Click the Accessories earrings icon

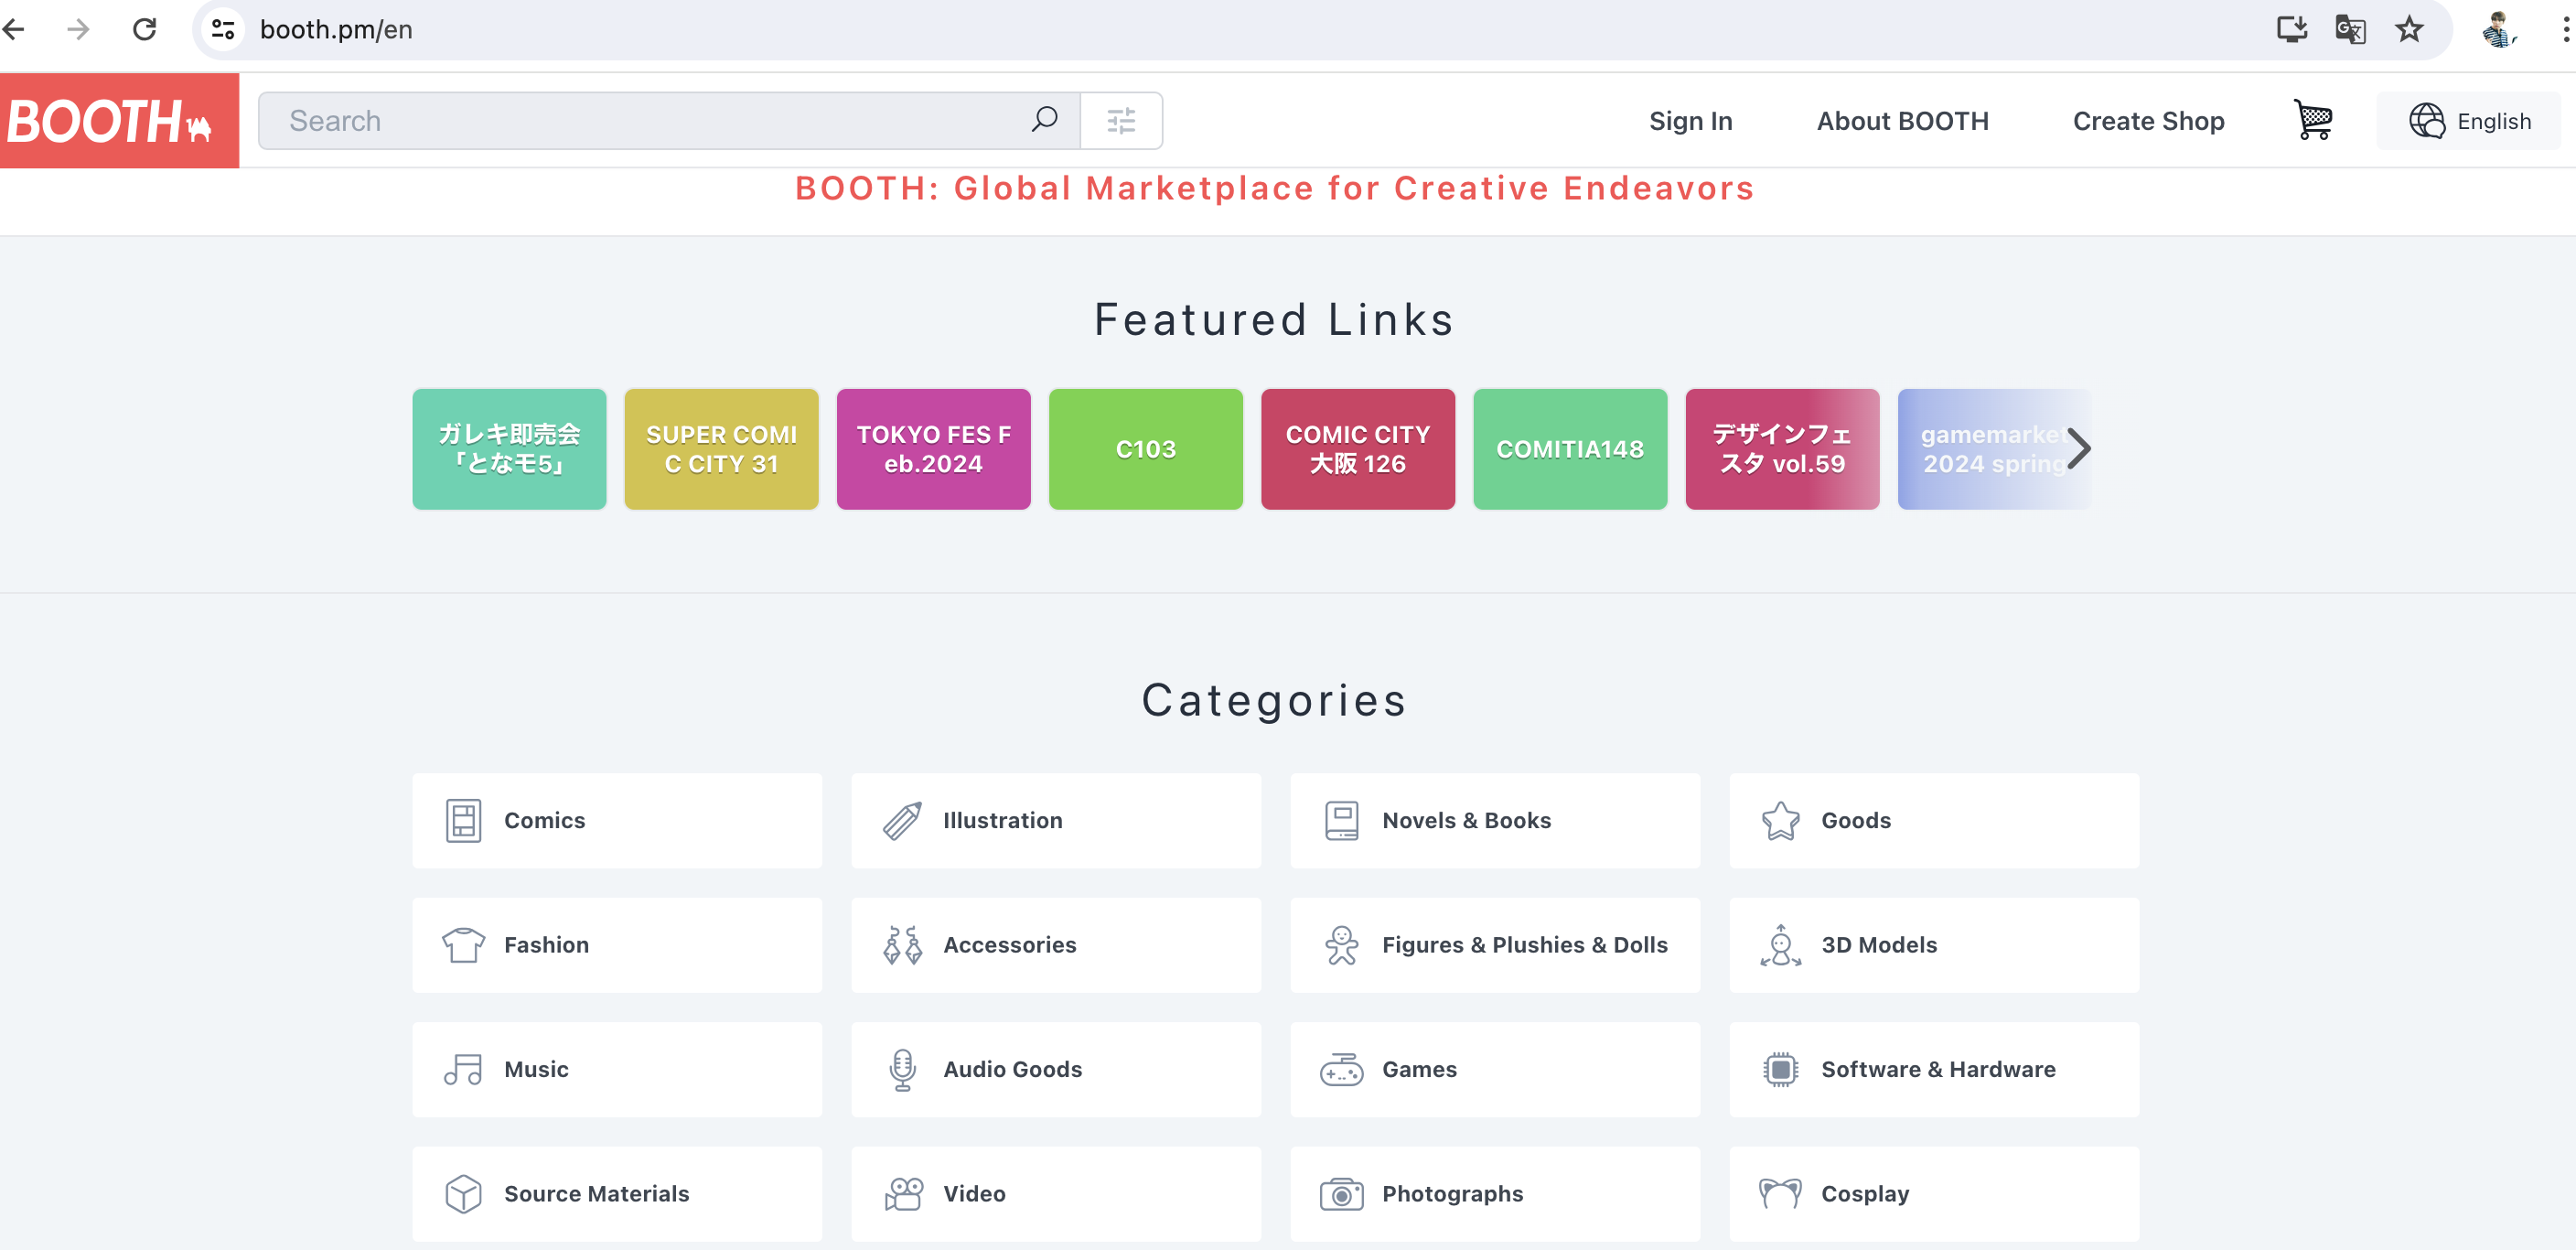coord(902,945)
